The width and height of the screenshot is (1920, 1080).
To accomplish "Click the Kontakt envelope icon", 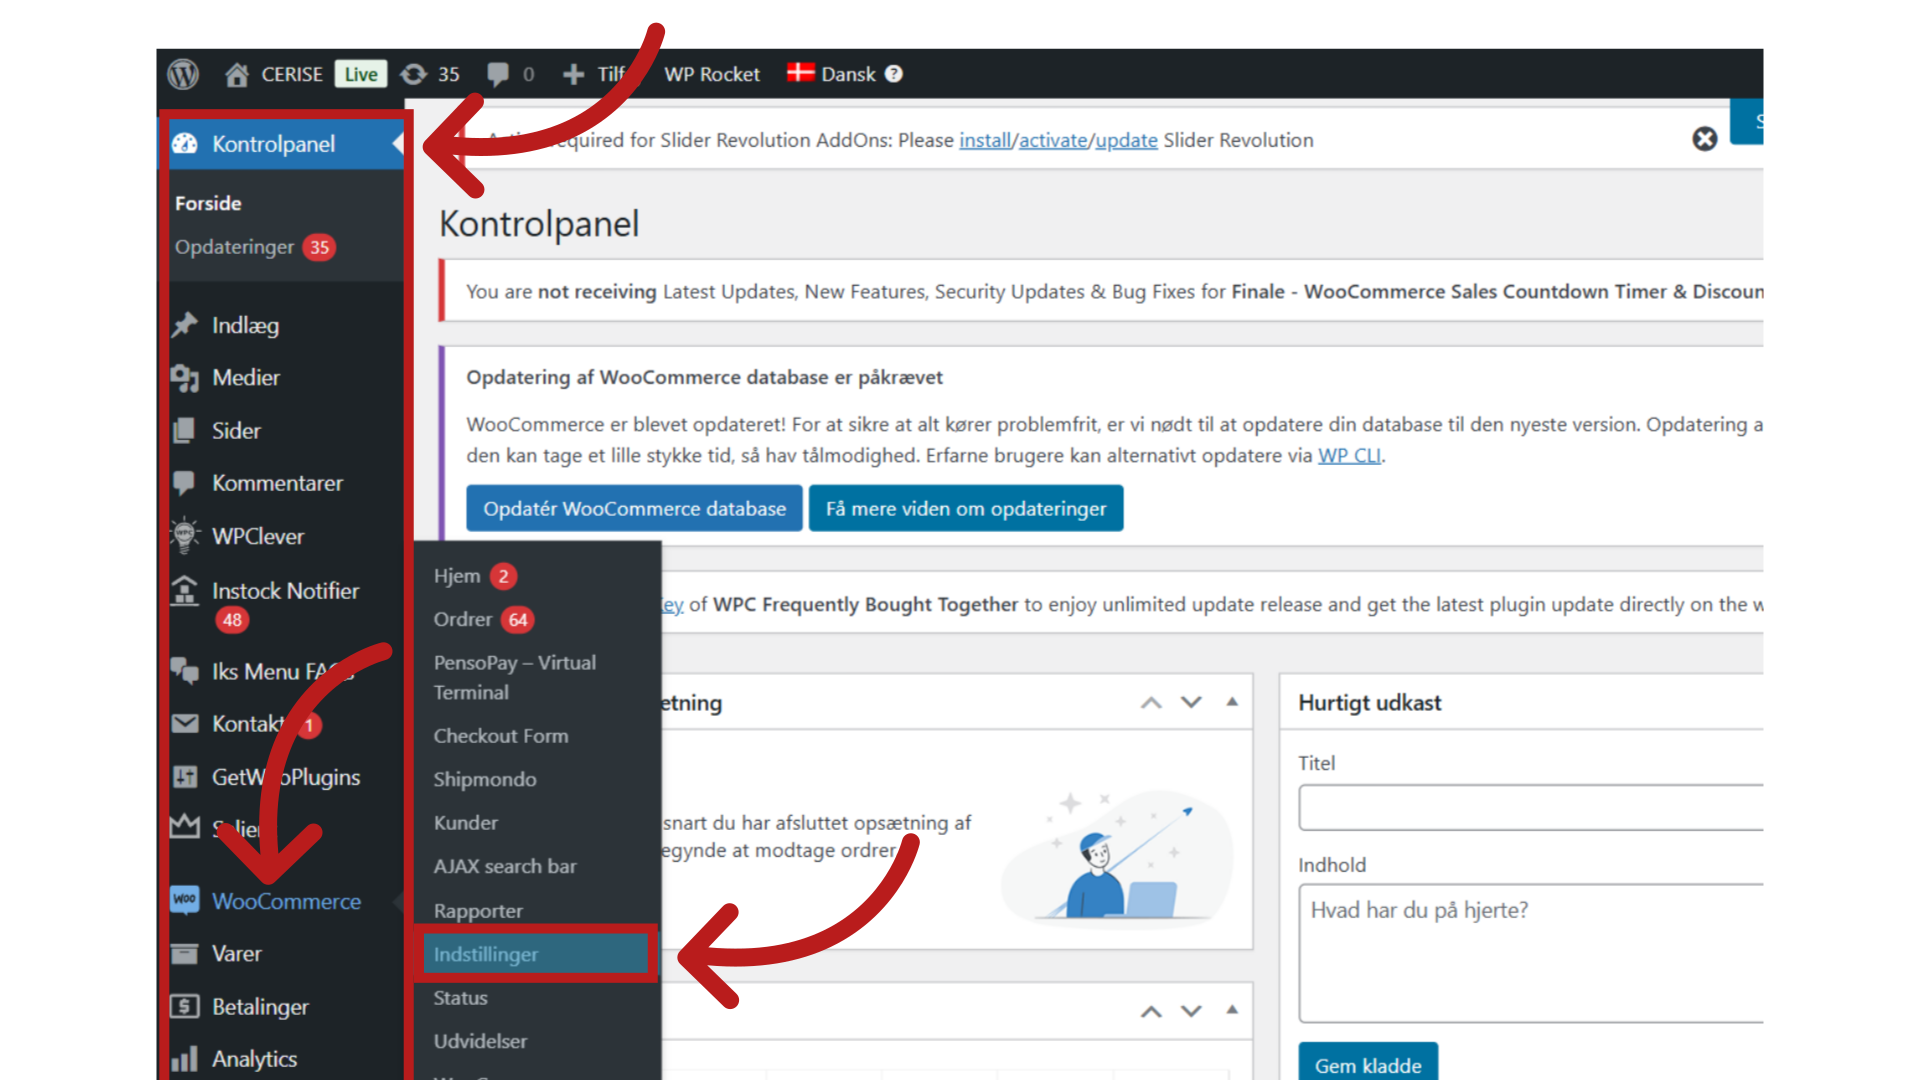I will point(185,723).
